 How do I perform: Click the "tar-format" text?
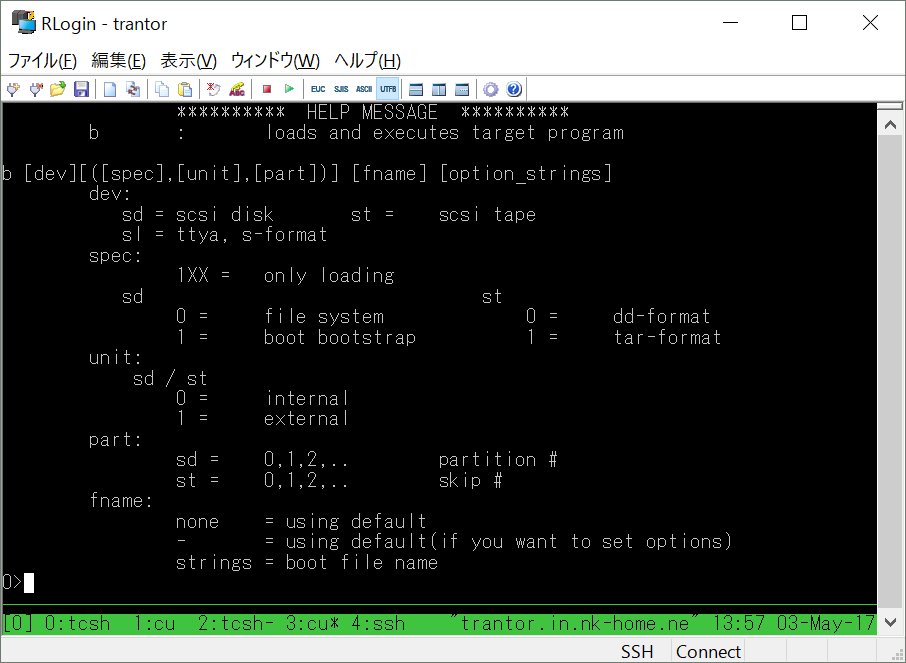click(x=667, y=337)
